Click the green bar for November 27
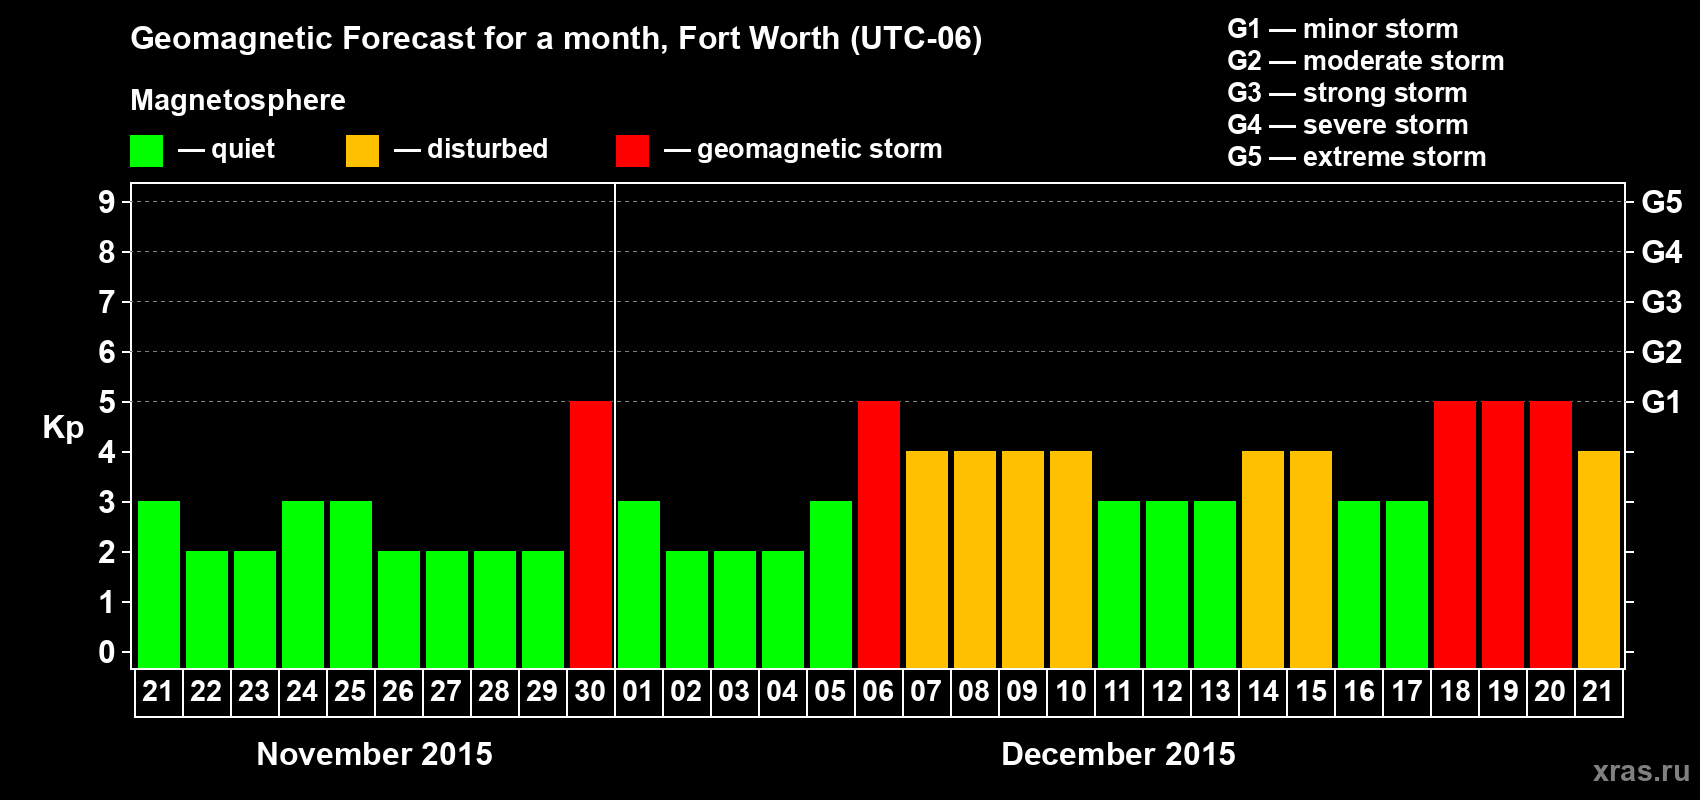This screenshot has width=1700, height=800. click(447, 609)
